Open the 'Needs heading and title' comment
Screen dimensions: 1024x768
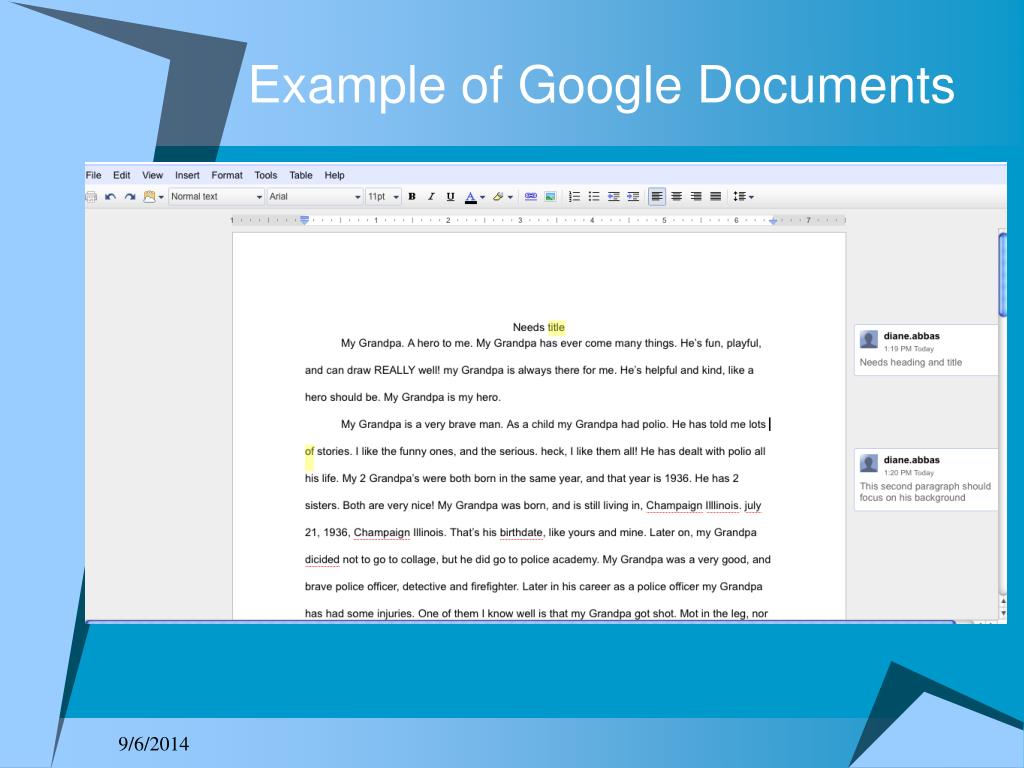[x=925, y=350]
